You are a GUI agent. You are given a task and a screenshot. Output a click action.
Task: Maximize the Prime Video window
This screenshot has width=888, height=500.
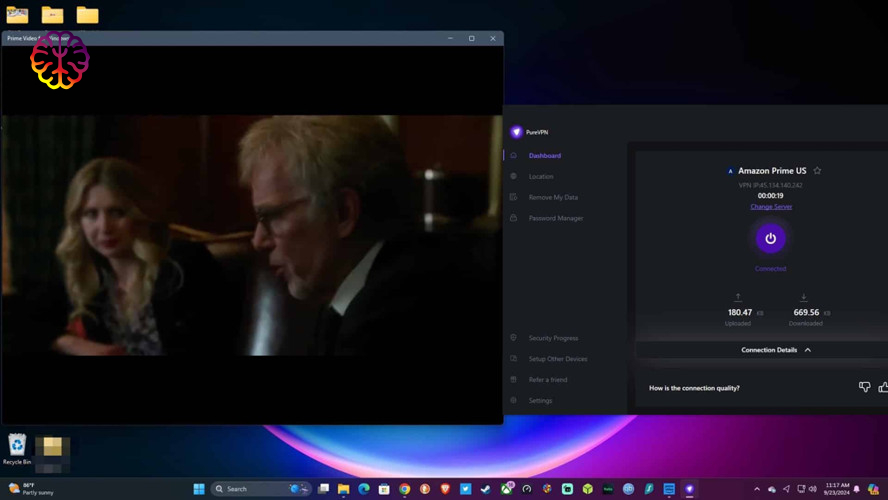pyautogui.click(x=471, y=39)
